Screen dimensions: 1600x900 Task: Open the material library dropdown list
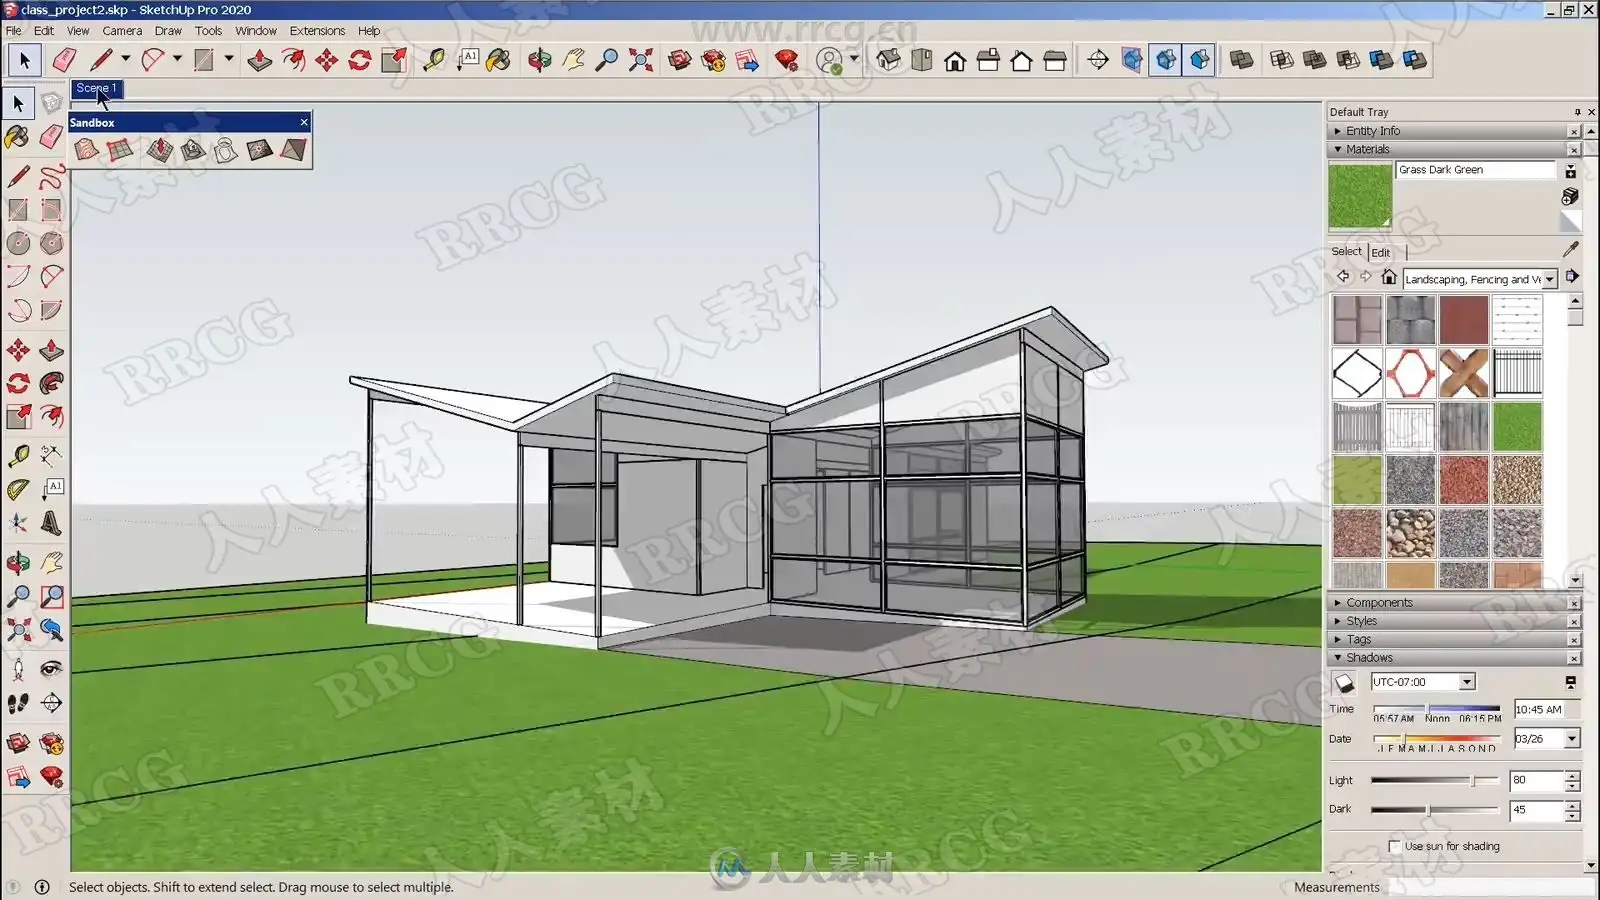tap(1550, 280)
